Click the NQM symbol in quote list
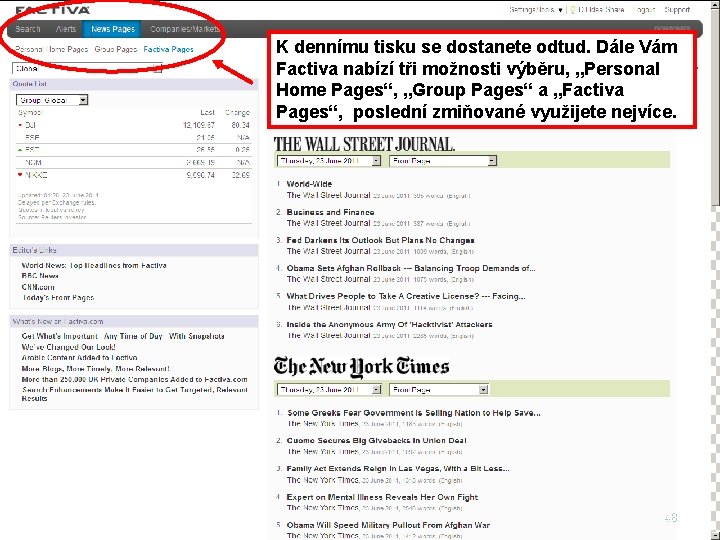This screenshot has width=720, height=540. click(x=33, y=163)
